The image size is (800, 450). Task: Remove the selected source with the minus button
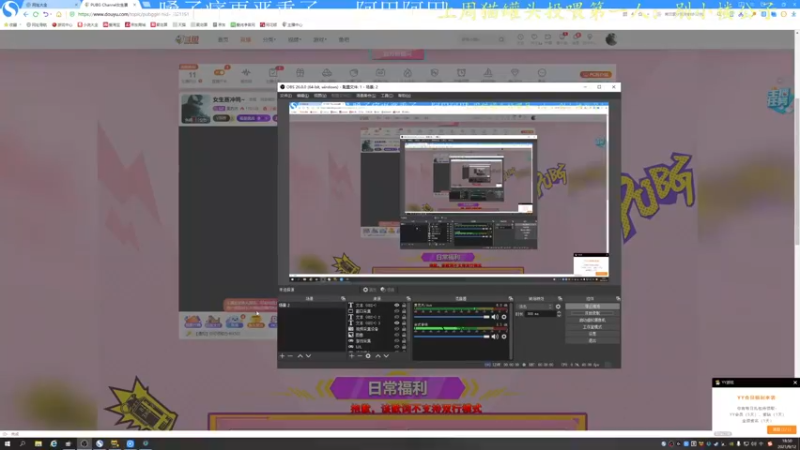click(x=360, y=356)
